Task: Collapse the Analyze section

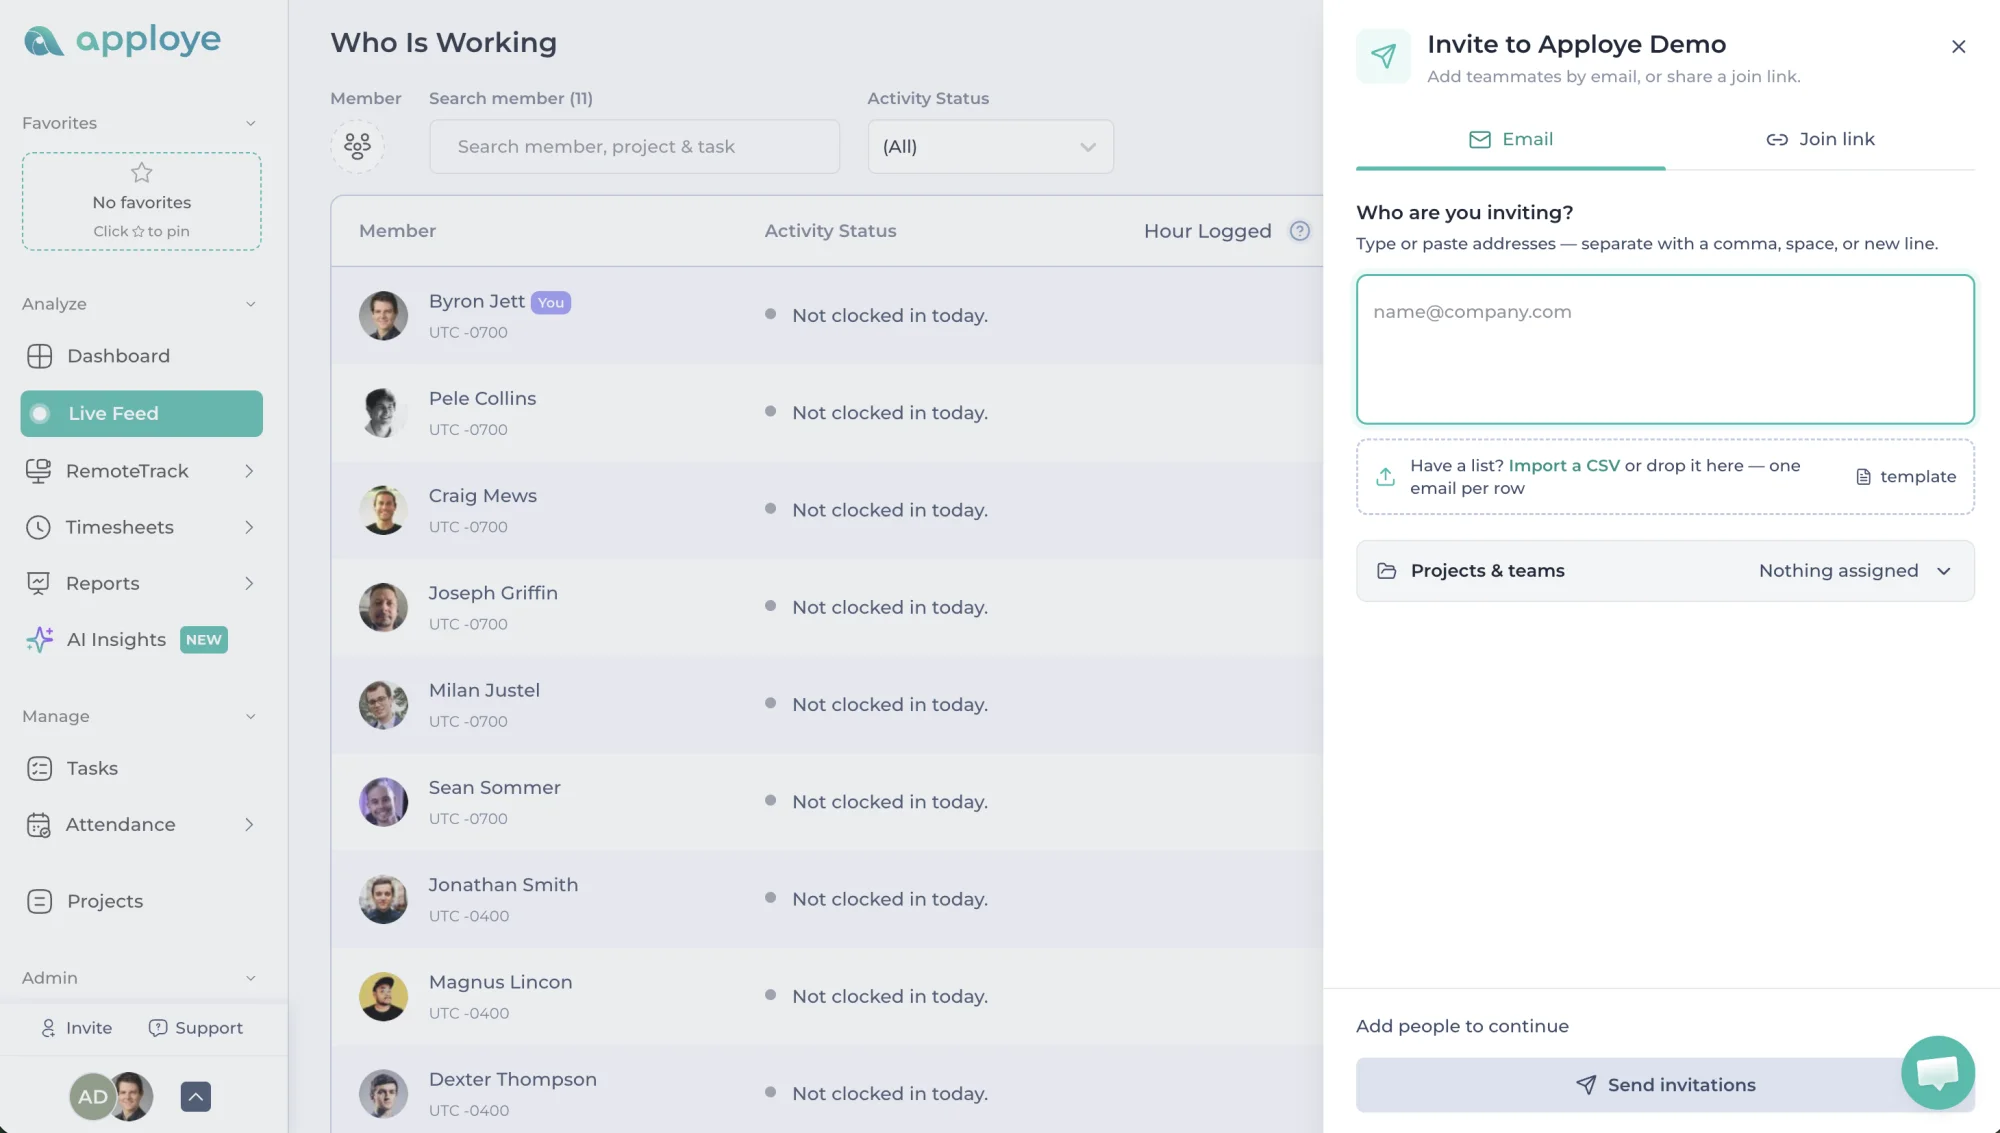Action: tap(251, 304)
